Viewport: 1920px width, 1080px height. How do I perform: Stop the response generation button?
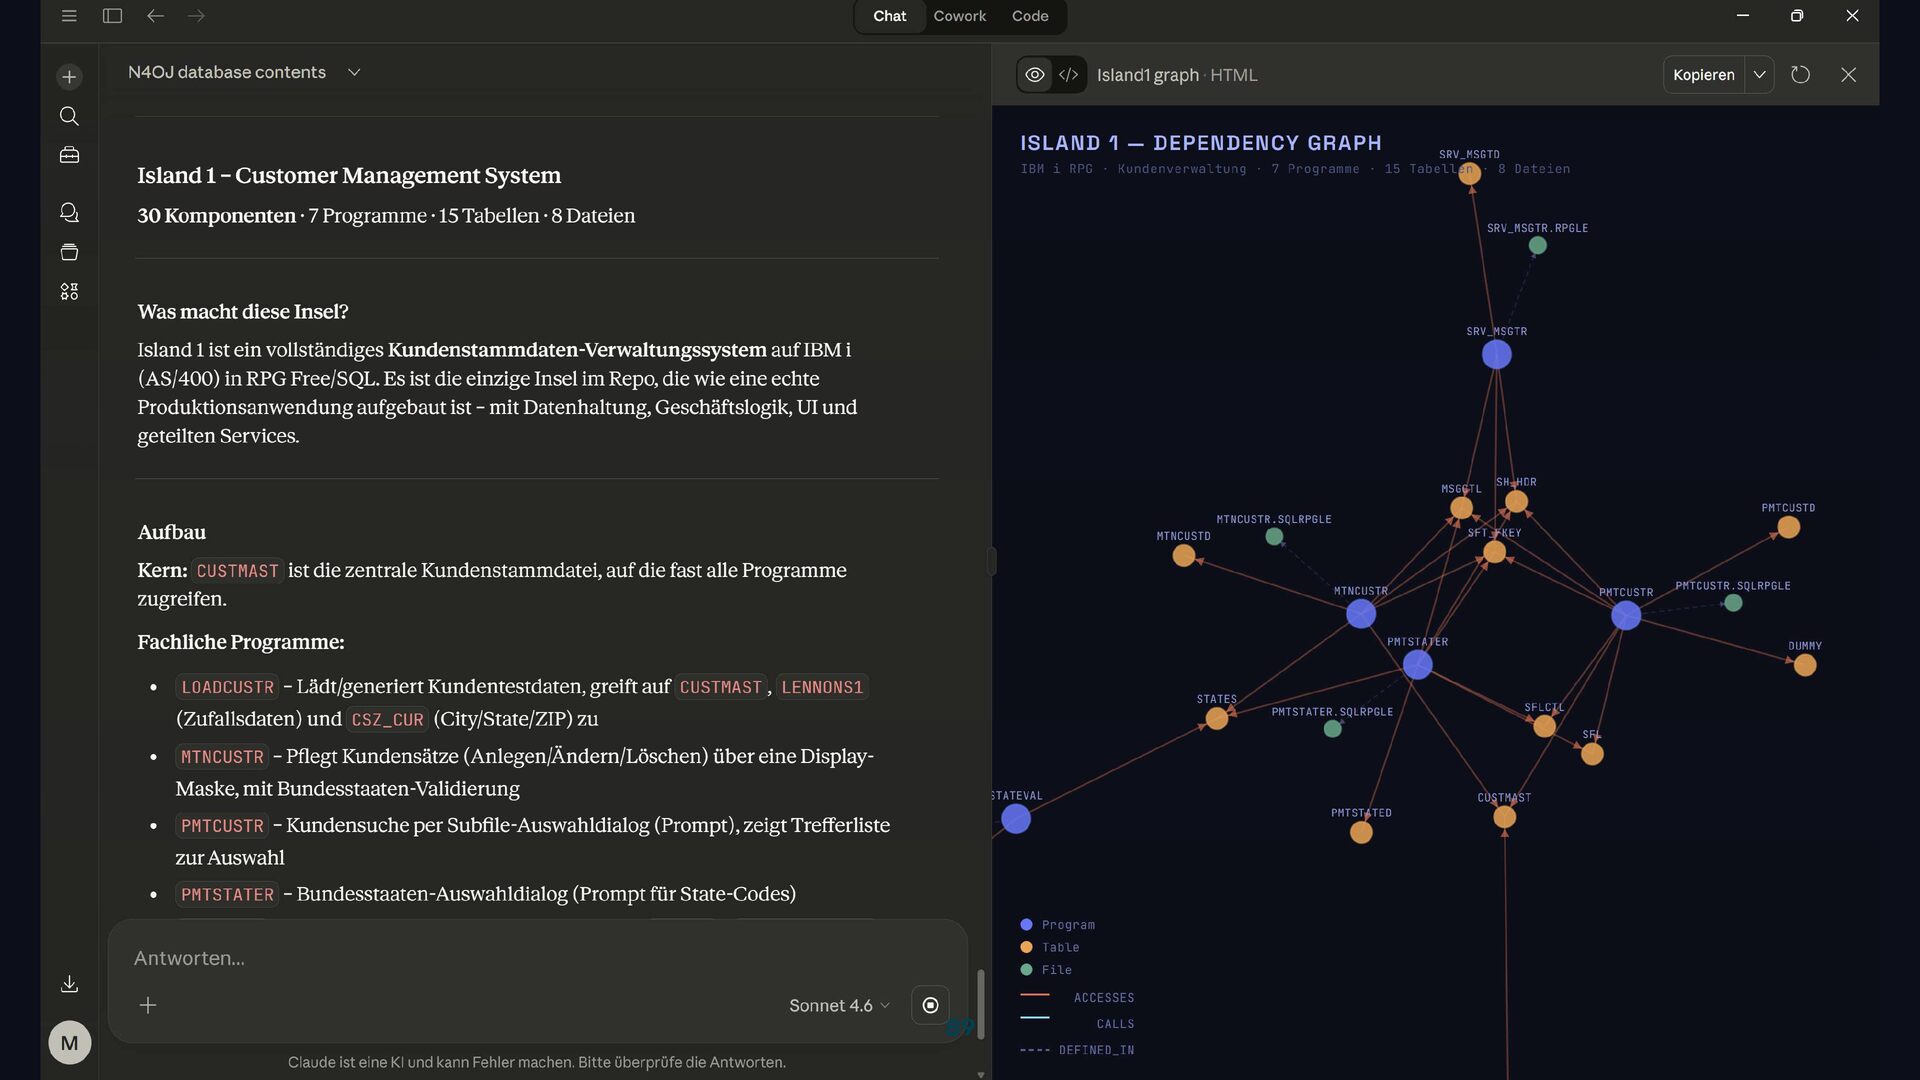(930, 1005)
